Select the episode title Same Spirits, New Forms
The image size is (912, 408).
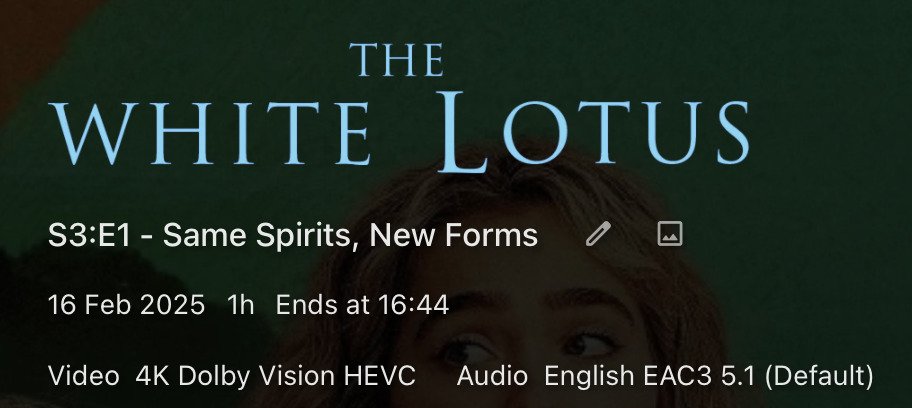click(x=350, y=235)
